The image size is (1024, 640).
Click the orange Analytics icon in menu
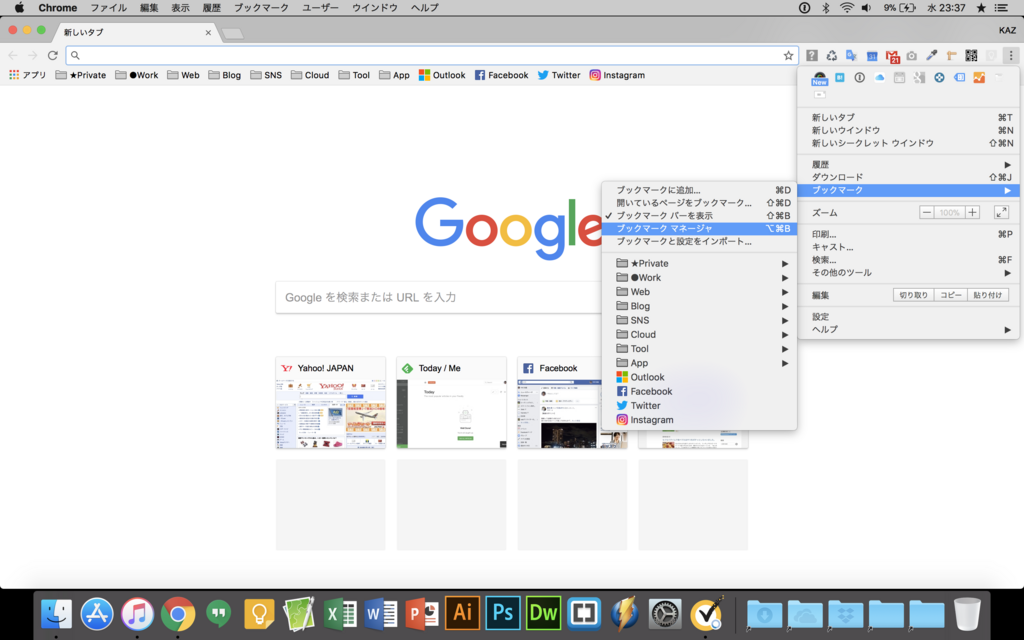tap(979, 78)
